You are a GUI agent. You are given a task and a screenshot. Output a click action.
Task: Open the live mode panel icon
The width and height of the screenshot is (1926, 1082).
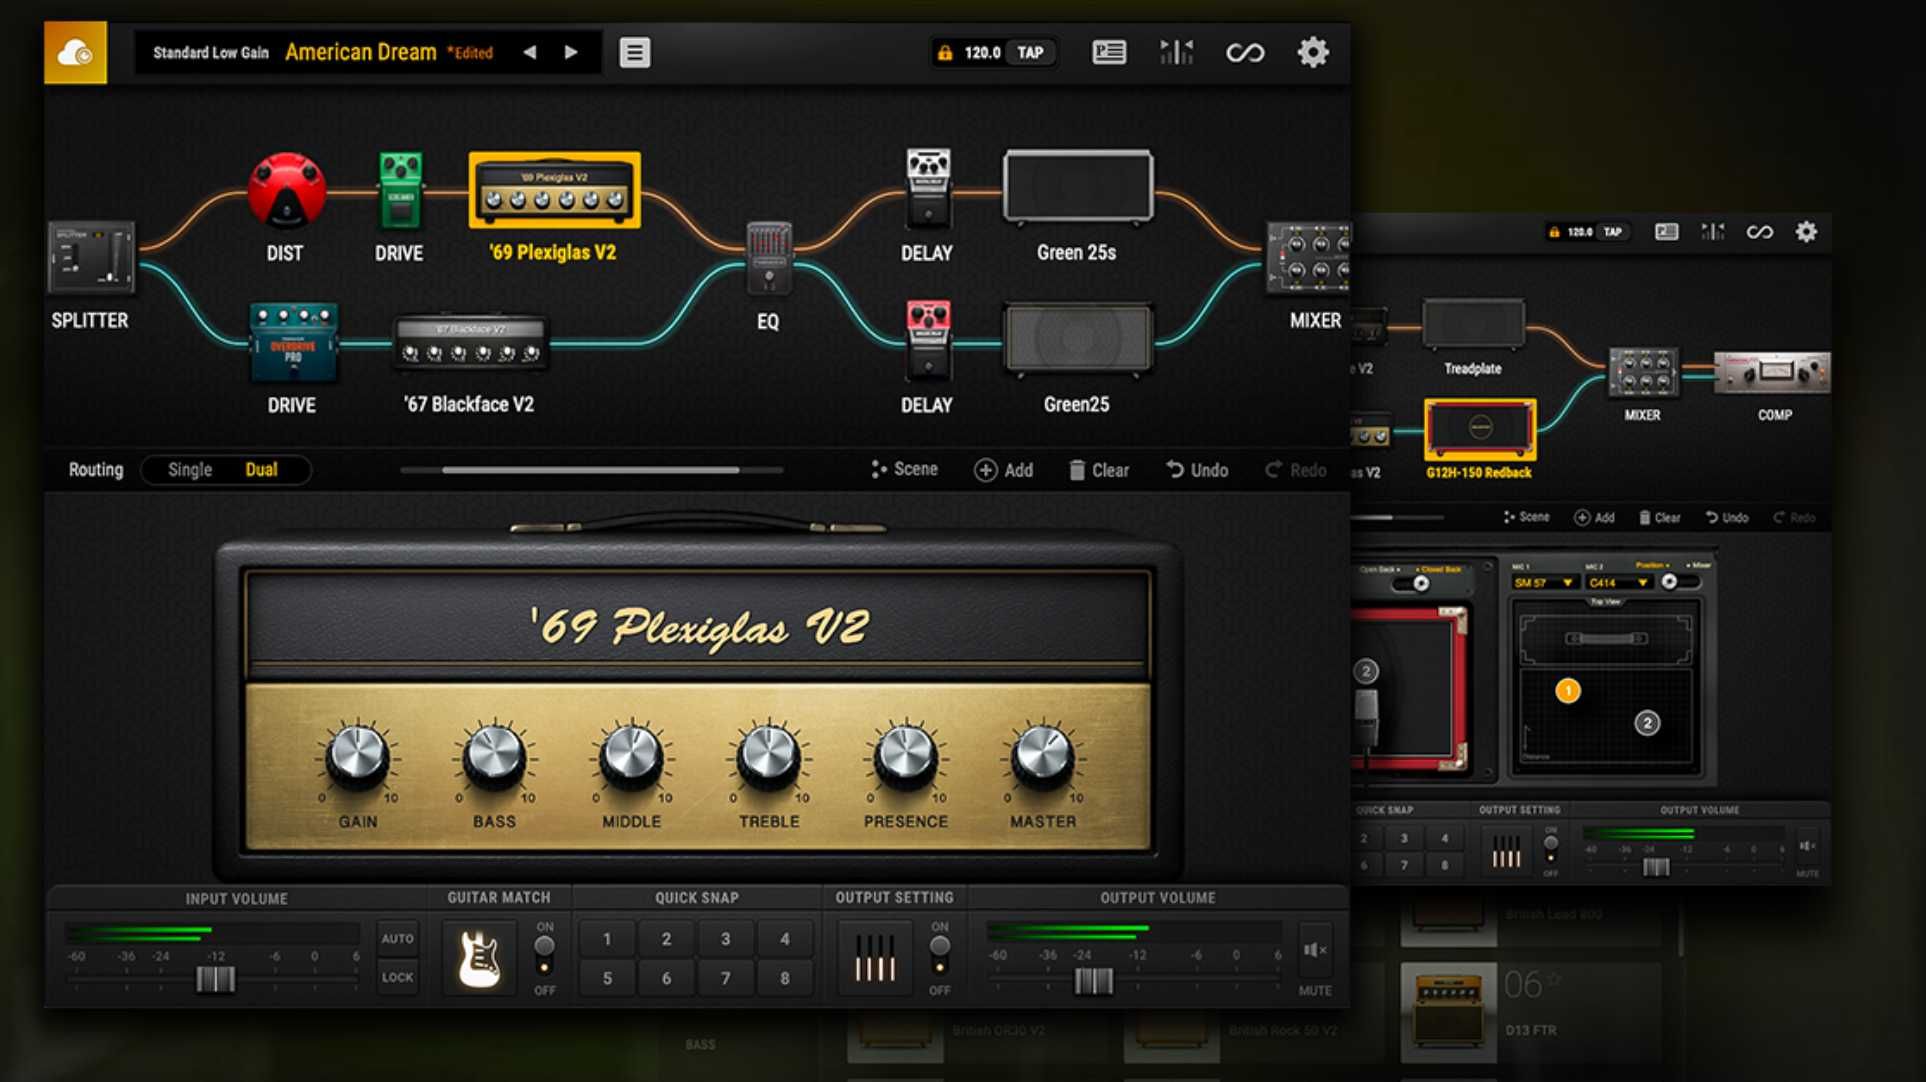coord(1109,52)
